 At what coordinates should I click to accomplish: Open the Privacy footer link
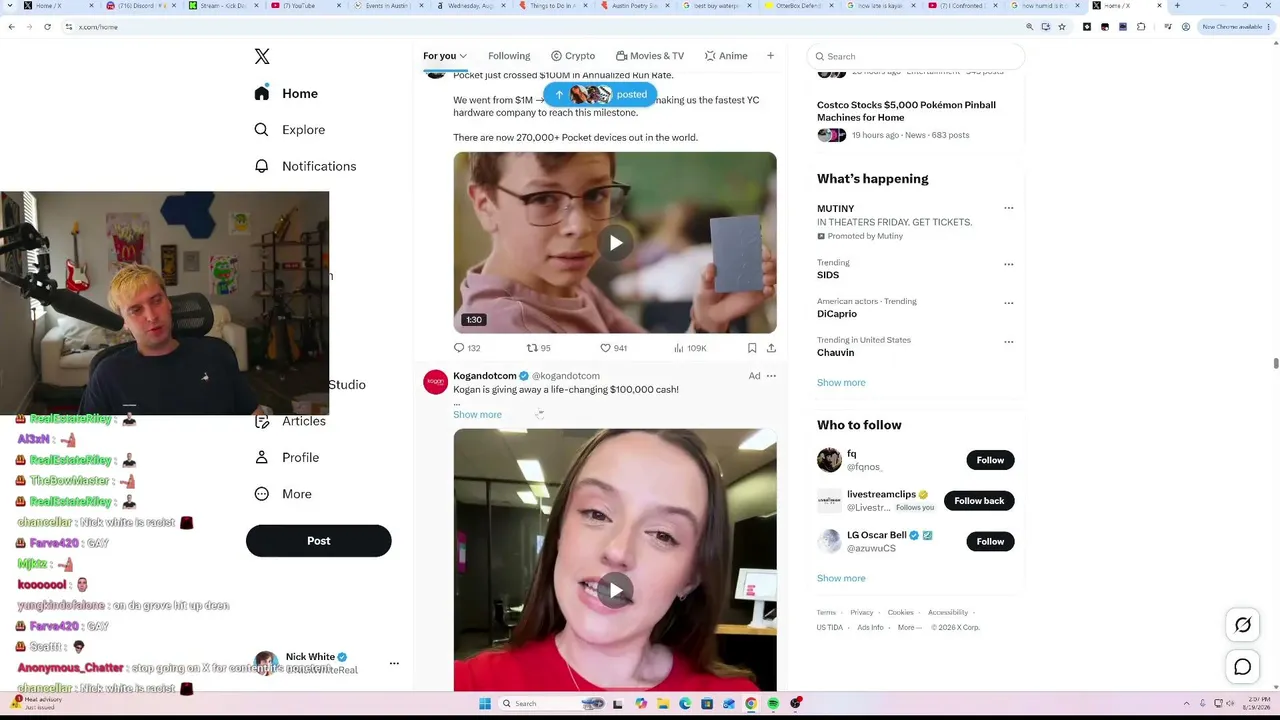(862, 612)
